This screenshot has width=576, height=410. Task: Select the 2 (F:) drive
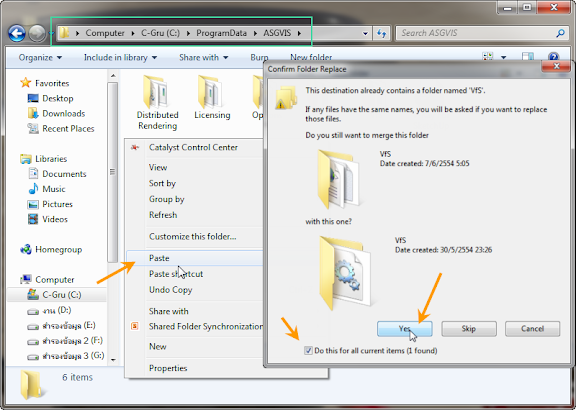pos(72,341)
